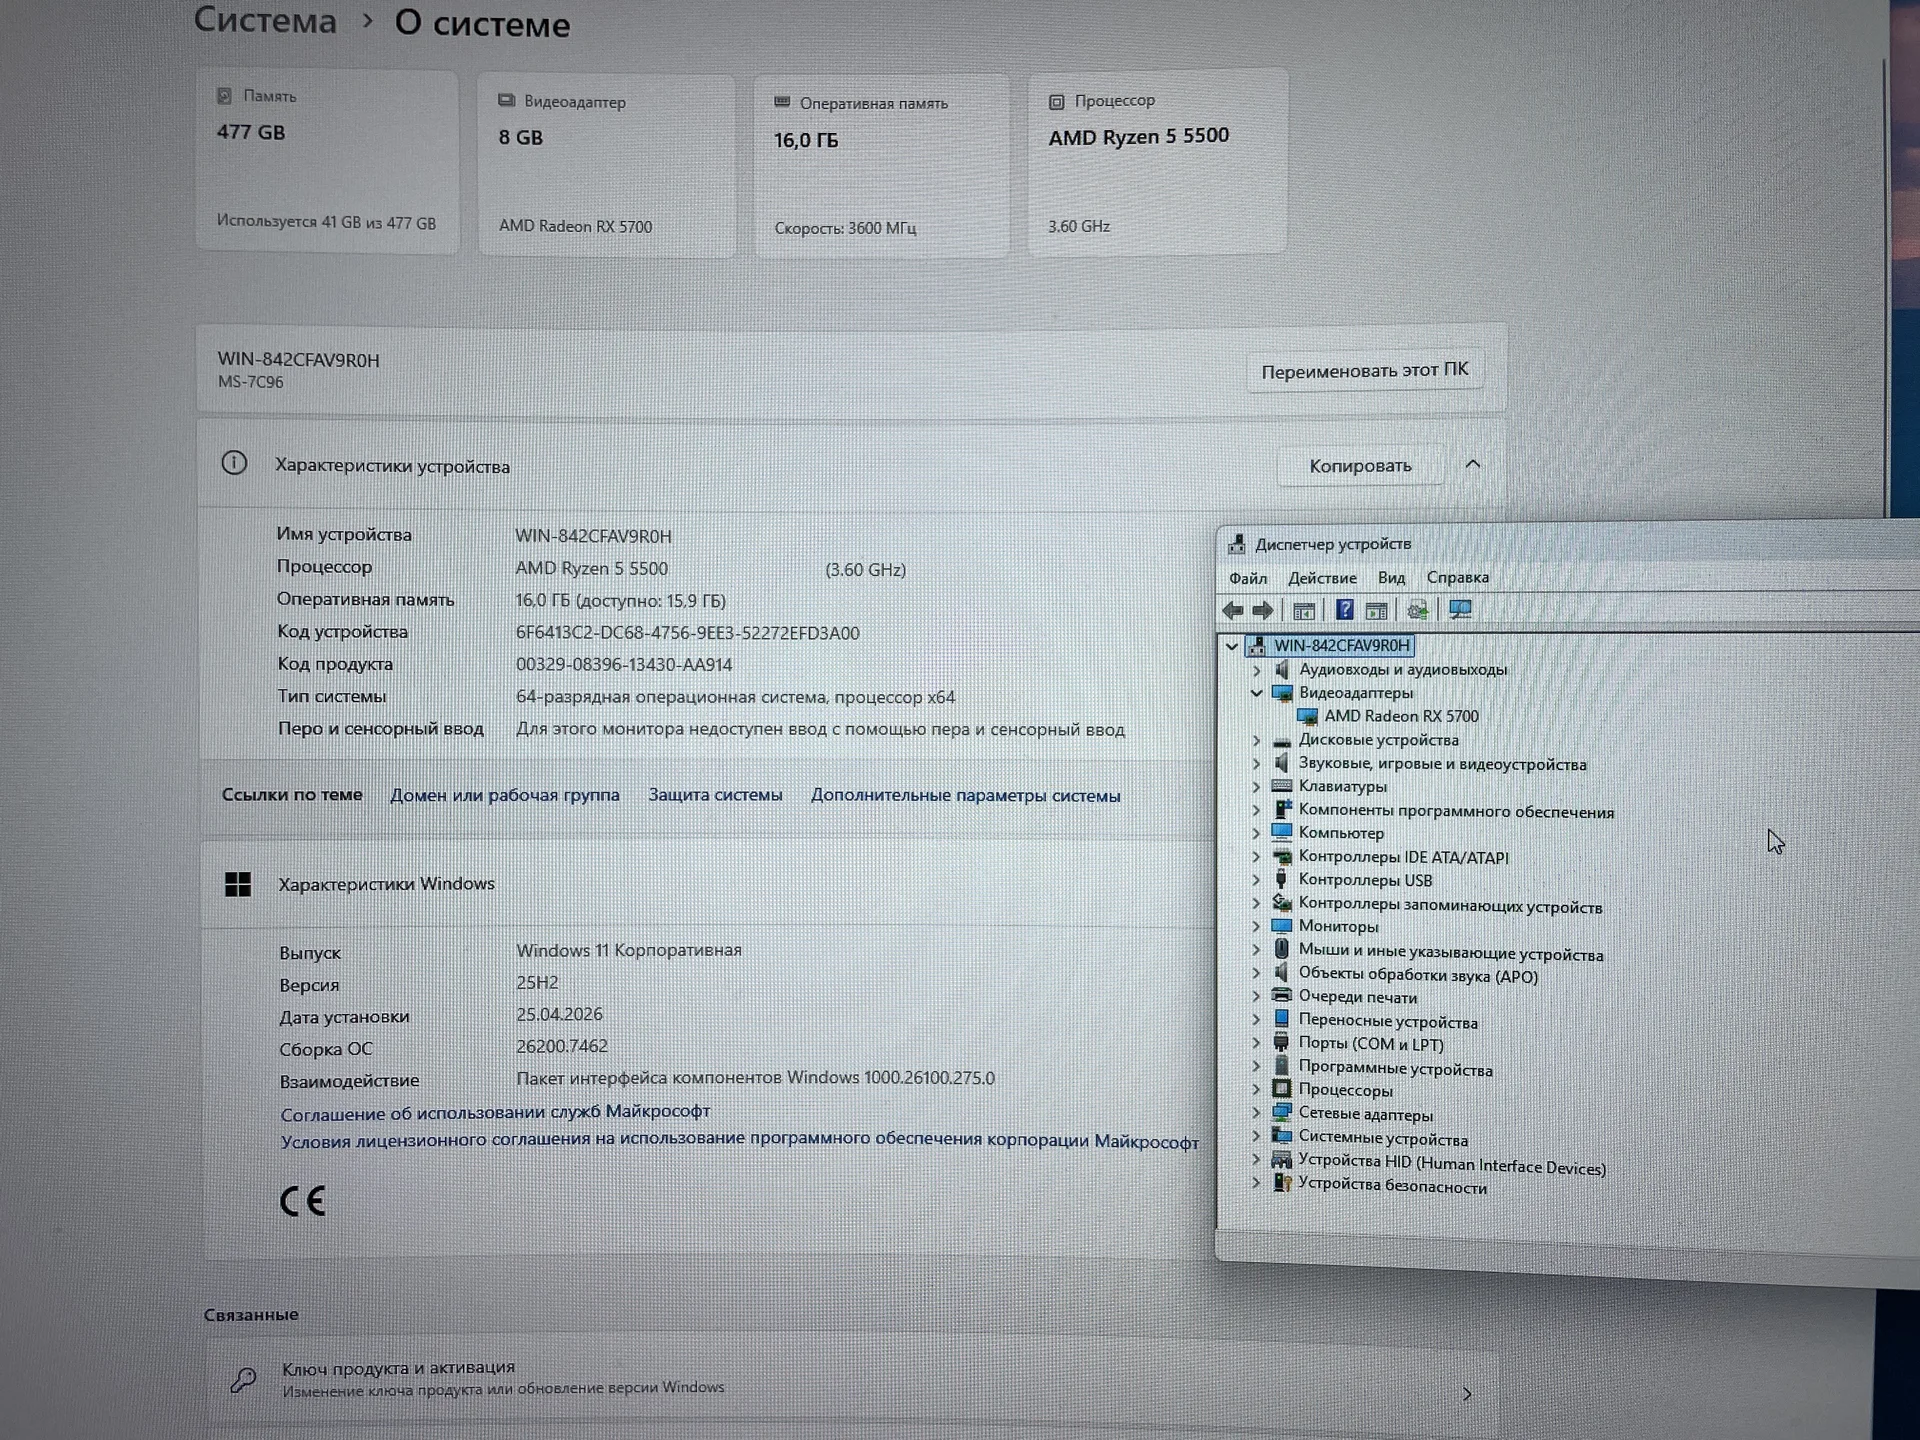Expand the Объекты обработки звука (APO) node
The image size is (1920, 1440).
[1257, 972]
